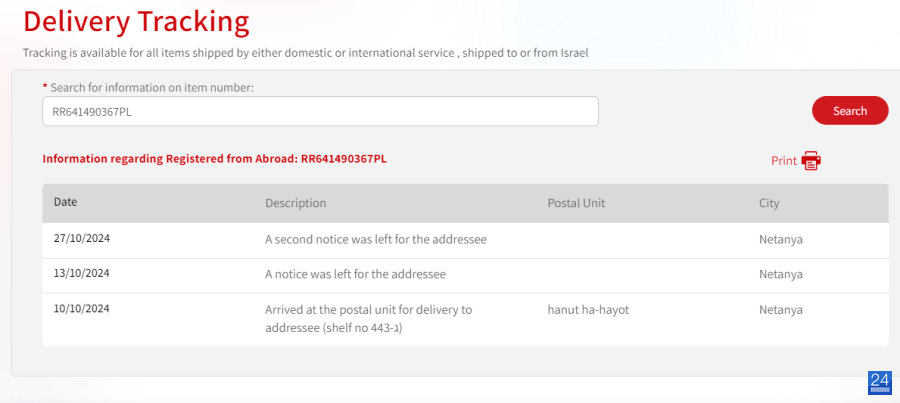Viewport: 900px width, 403px height.
Task: Click the Delivery Tracking heading
Action: 137,22
